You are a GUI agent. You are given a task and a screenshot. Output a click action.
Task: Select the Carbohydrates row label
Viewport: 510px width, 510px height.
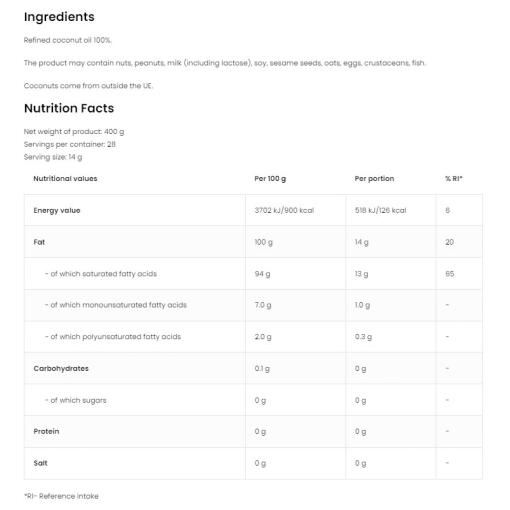pyautogui.click(x=61, y=369)
